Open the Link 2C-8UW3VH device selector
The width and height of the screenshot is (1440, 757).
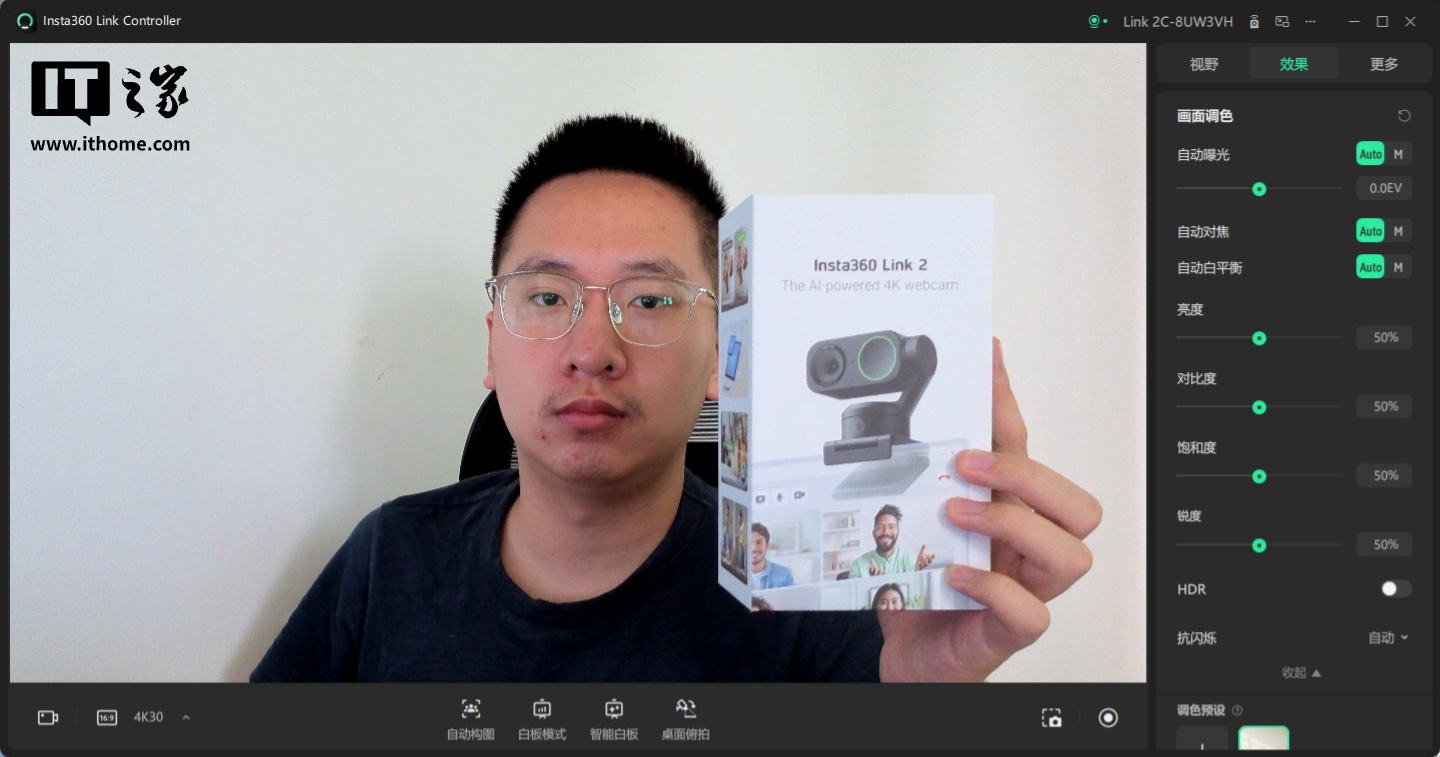click(x=1178, y=21)
